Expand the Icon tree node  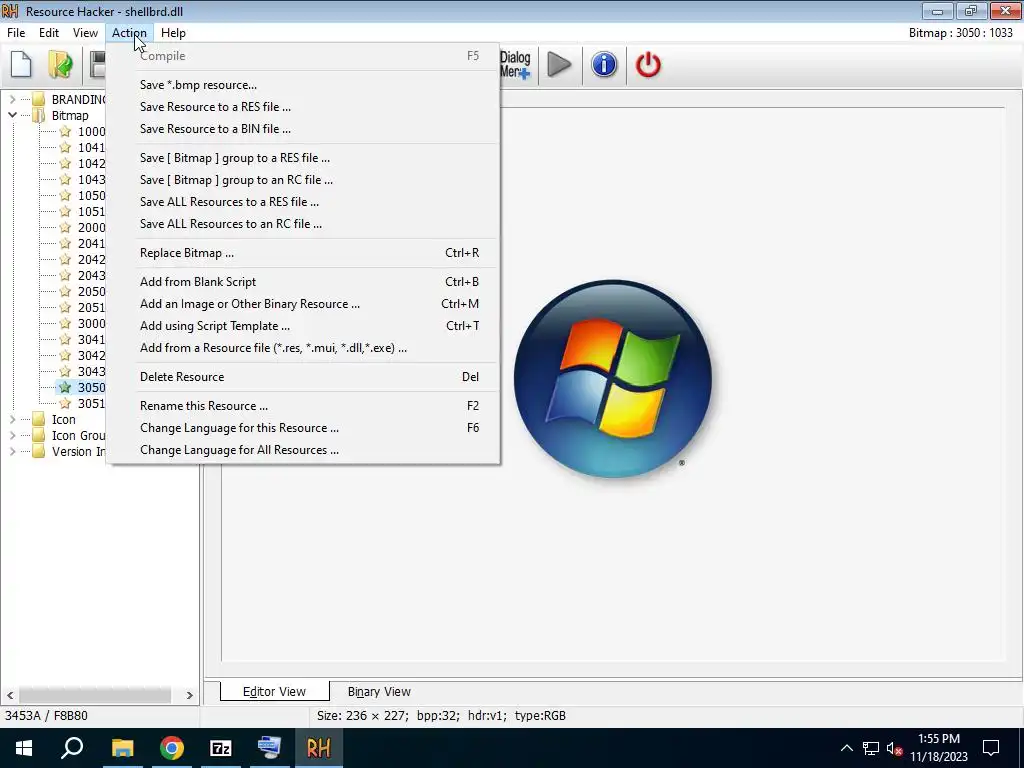click(12, 419)
